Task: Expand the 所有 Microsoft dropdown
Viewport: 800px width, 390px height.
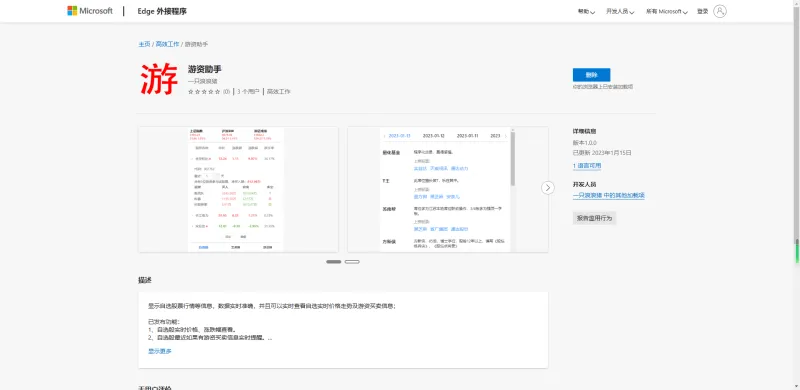Action: 667,11
